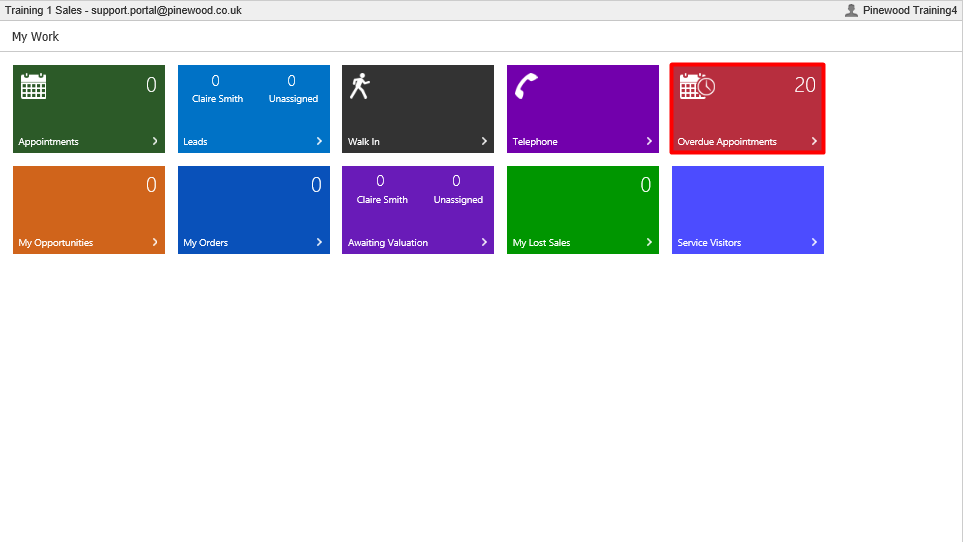The height and width of the screenshot is (542, 963).
Task: Click the 0 count on My Lost Sales
Action: point(645,185)
